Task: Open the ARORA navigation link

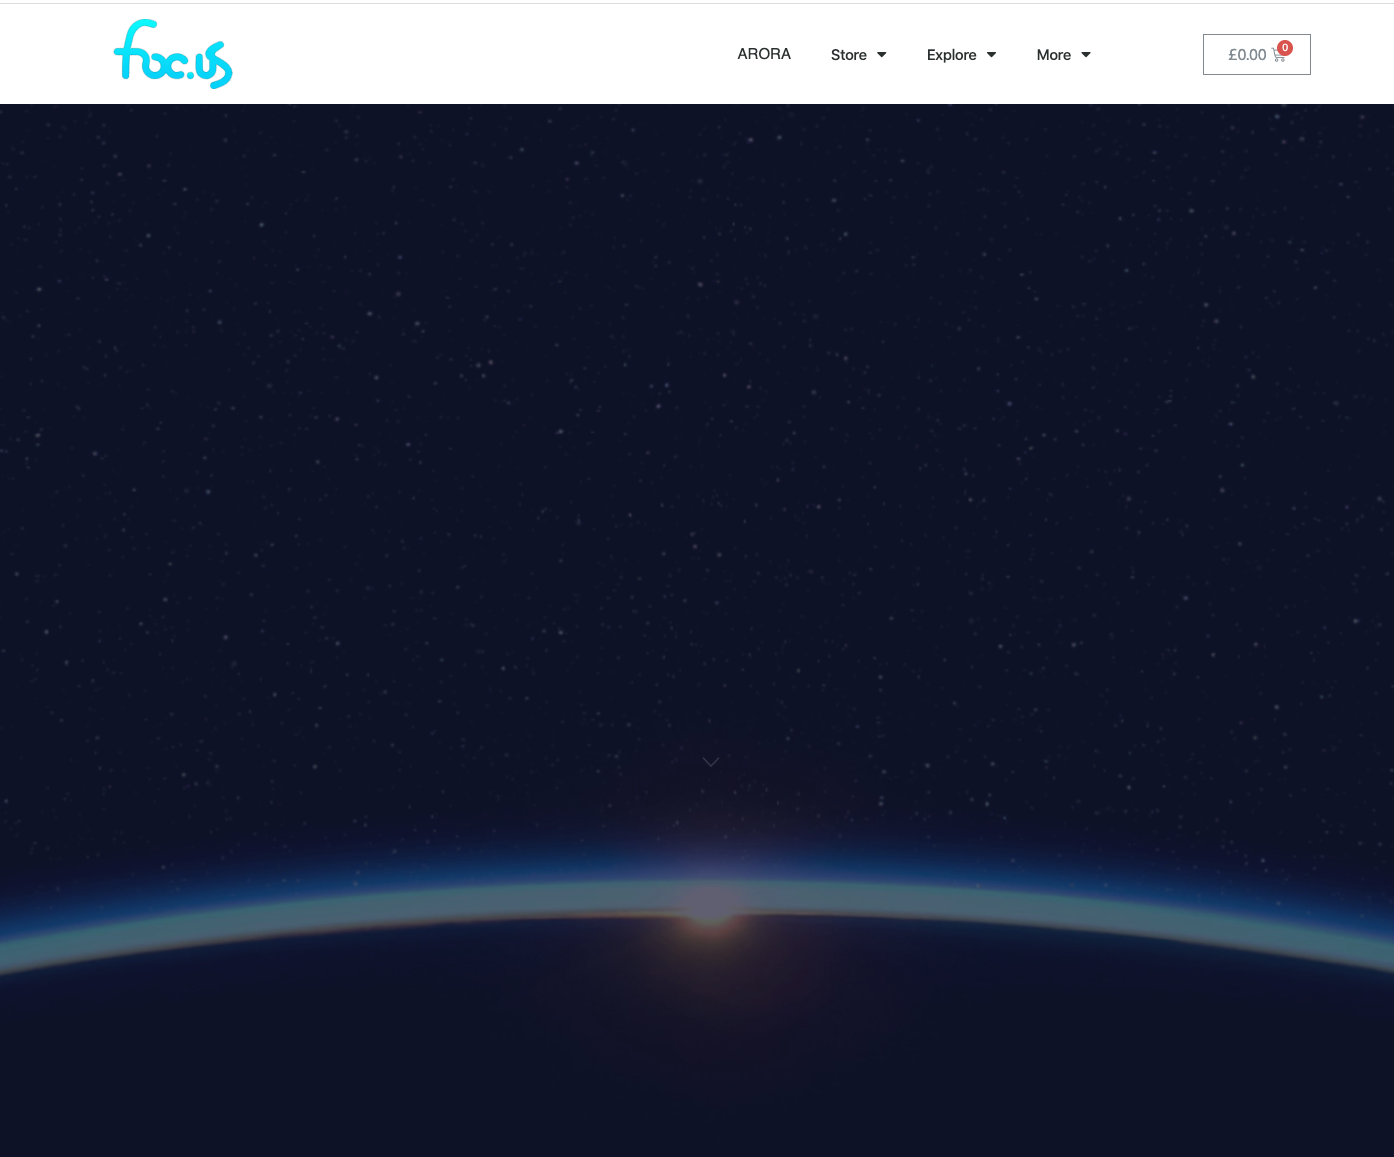Action: (x=764, y=54)
